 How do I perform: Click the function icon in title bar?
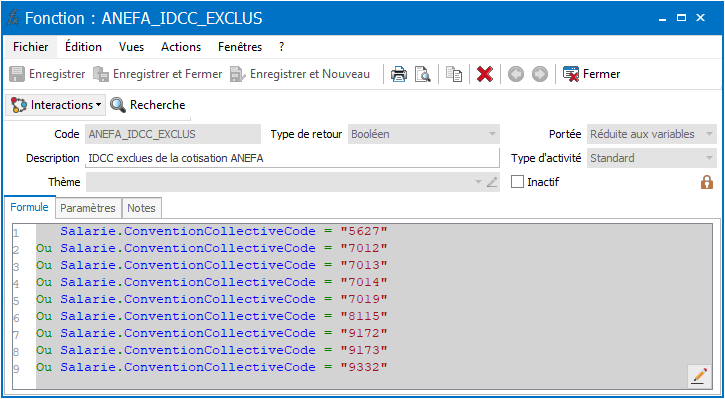tap(13, 18)
